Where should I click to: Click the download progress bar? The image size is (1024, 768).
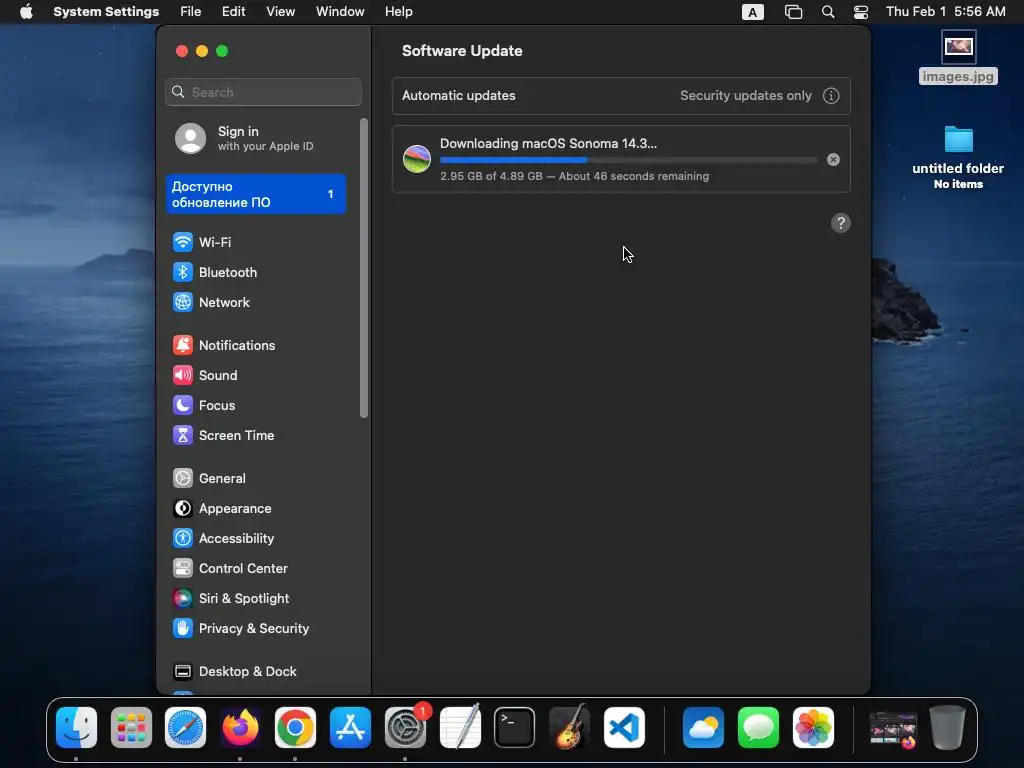(628, 160)
